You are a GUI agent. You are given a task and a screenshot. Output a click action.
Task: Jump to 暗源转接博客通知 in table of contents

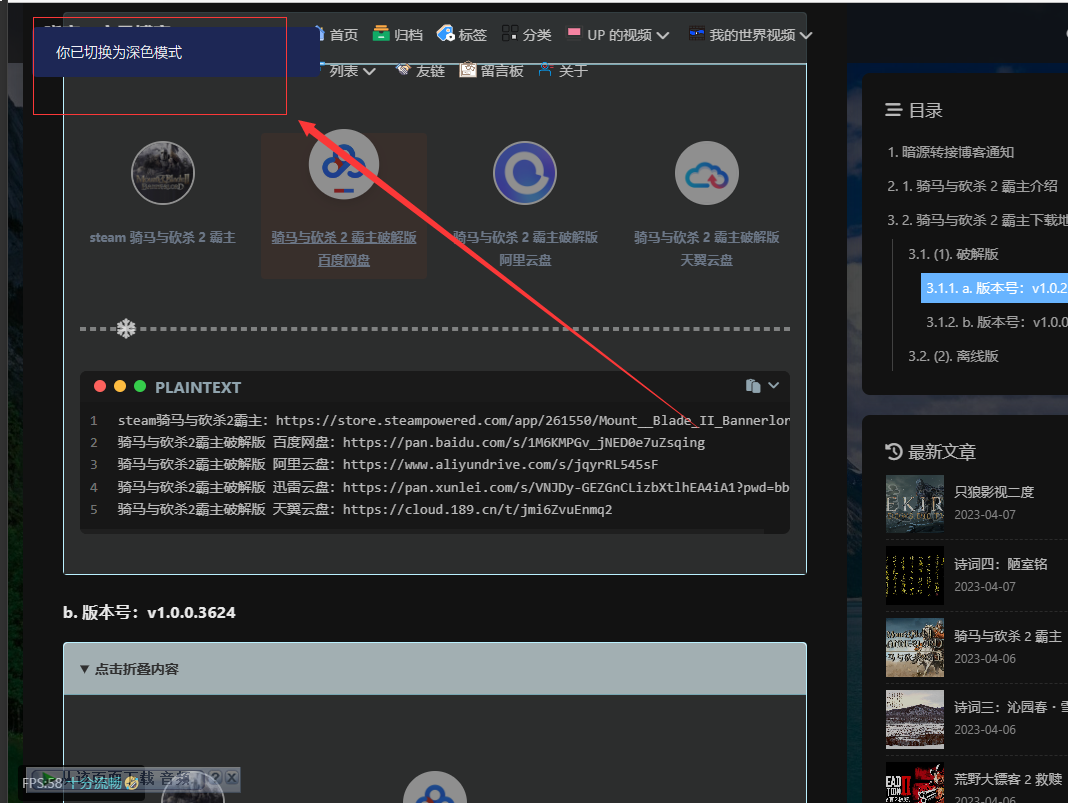[951, 152]
